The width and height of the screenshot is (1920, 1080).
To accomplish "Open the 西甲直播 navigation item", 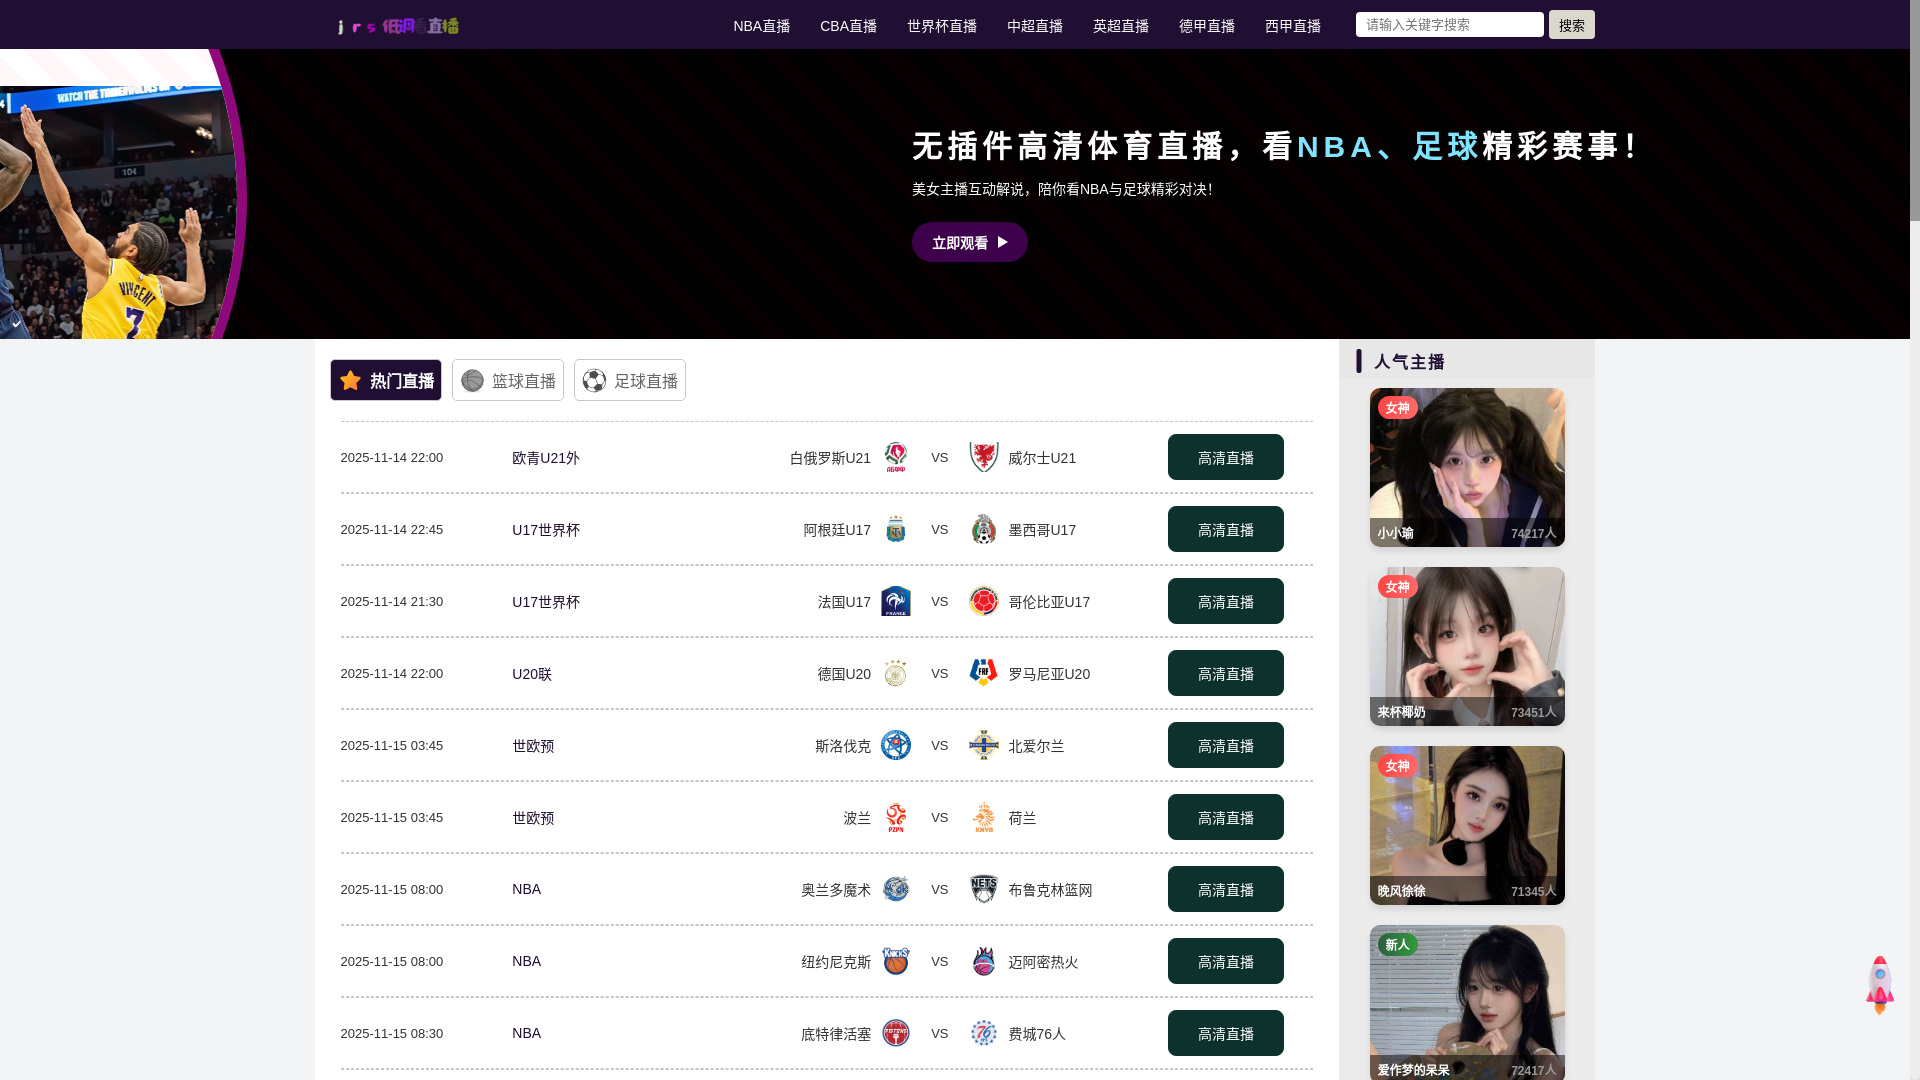I will click(x=1293, y=26).
